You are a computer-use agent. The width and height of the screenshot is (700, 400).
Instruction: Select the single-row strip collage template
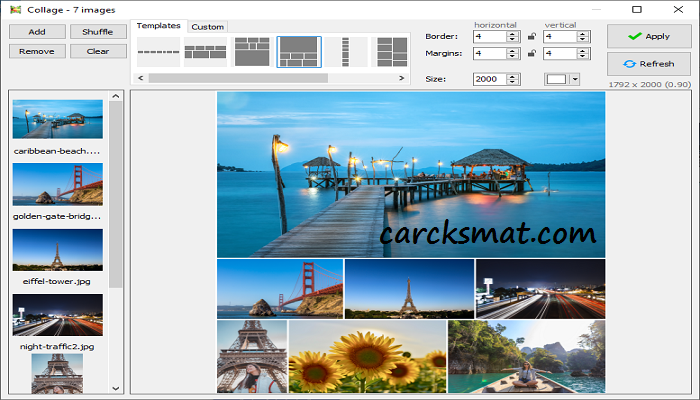pos(158,52)
